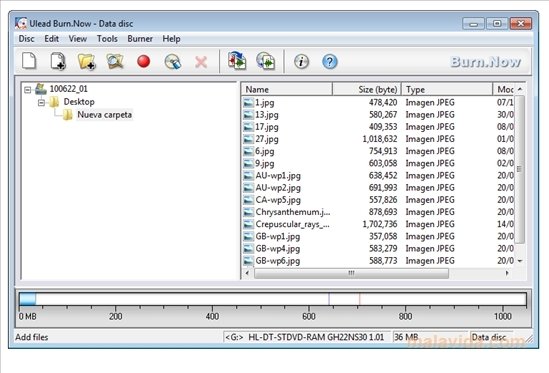
Task: Select file AU-wp1.jpg
Action: pos(278,175)
